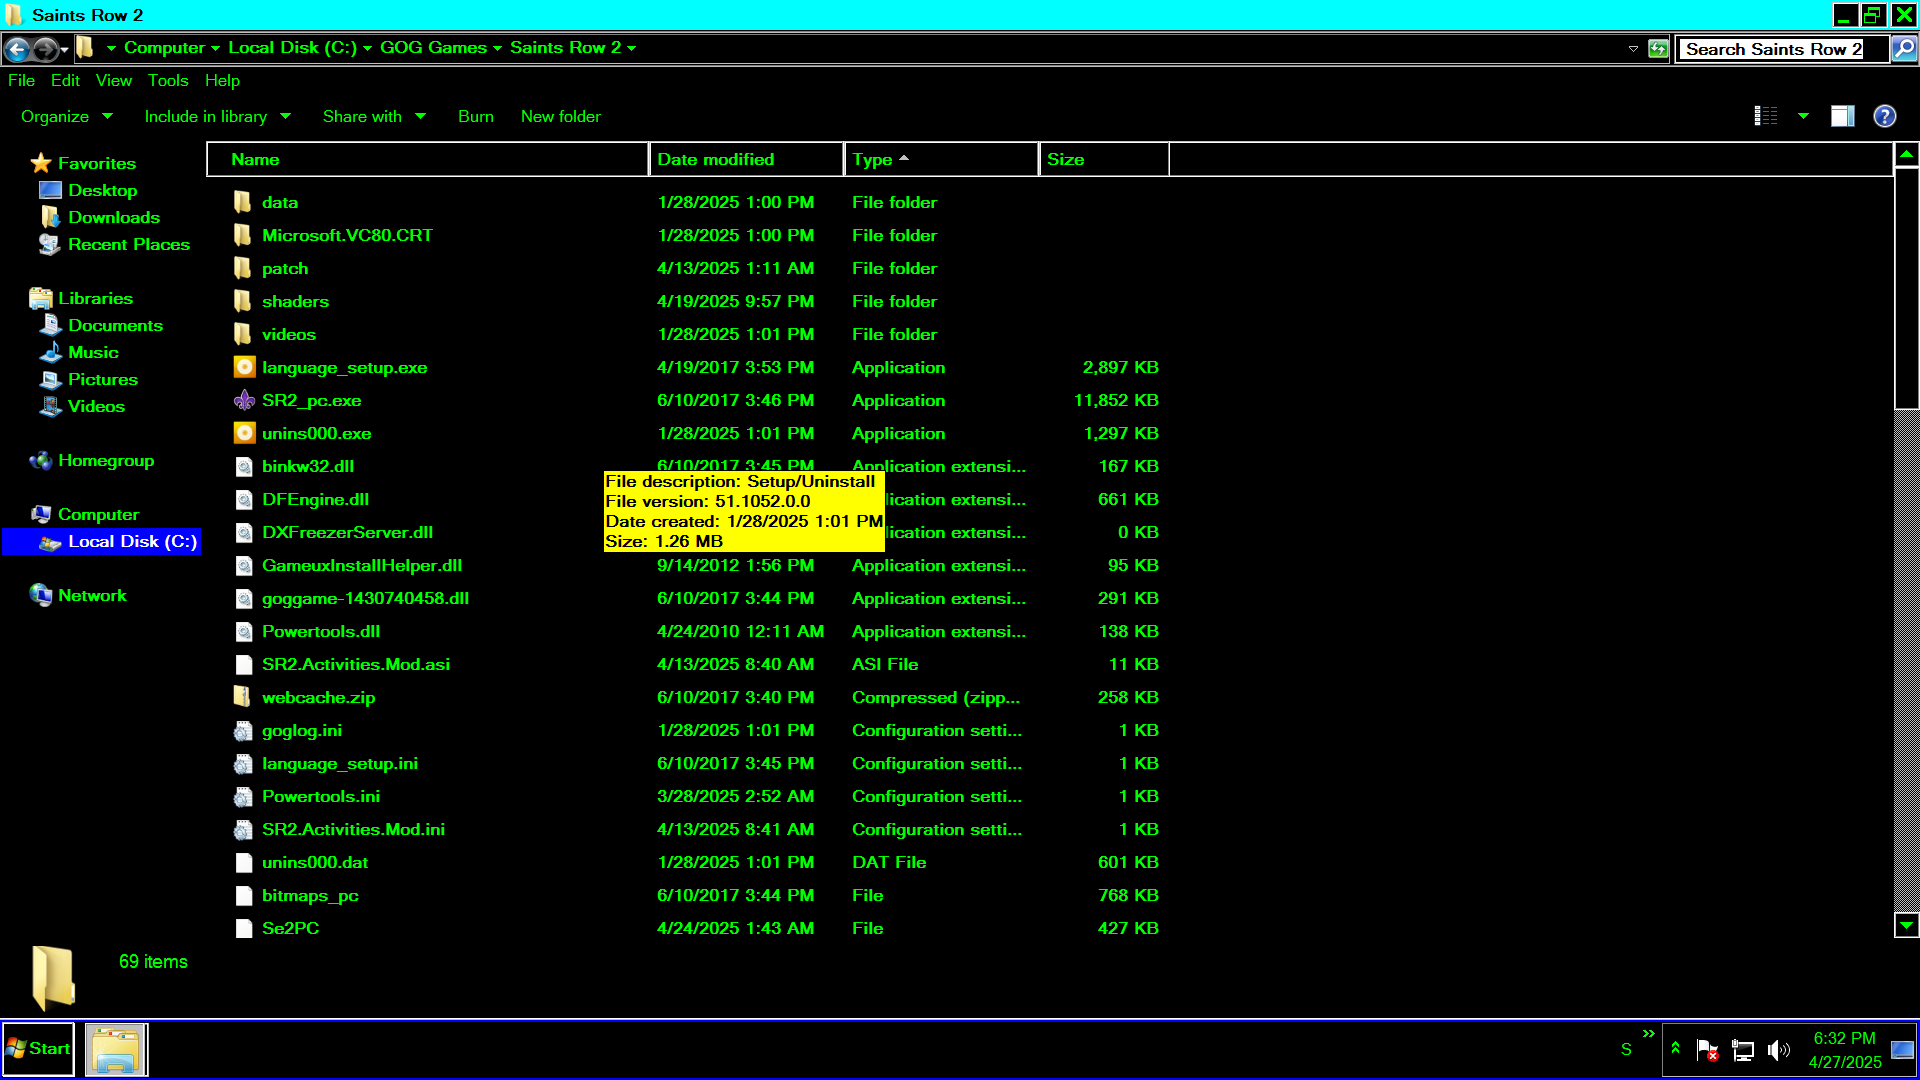
Task: Select the unins000.exe icon
Action: [244, 433]
